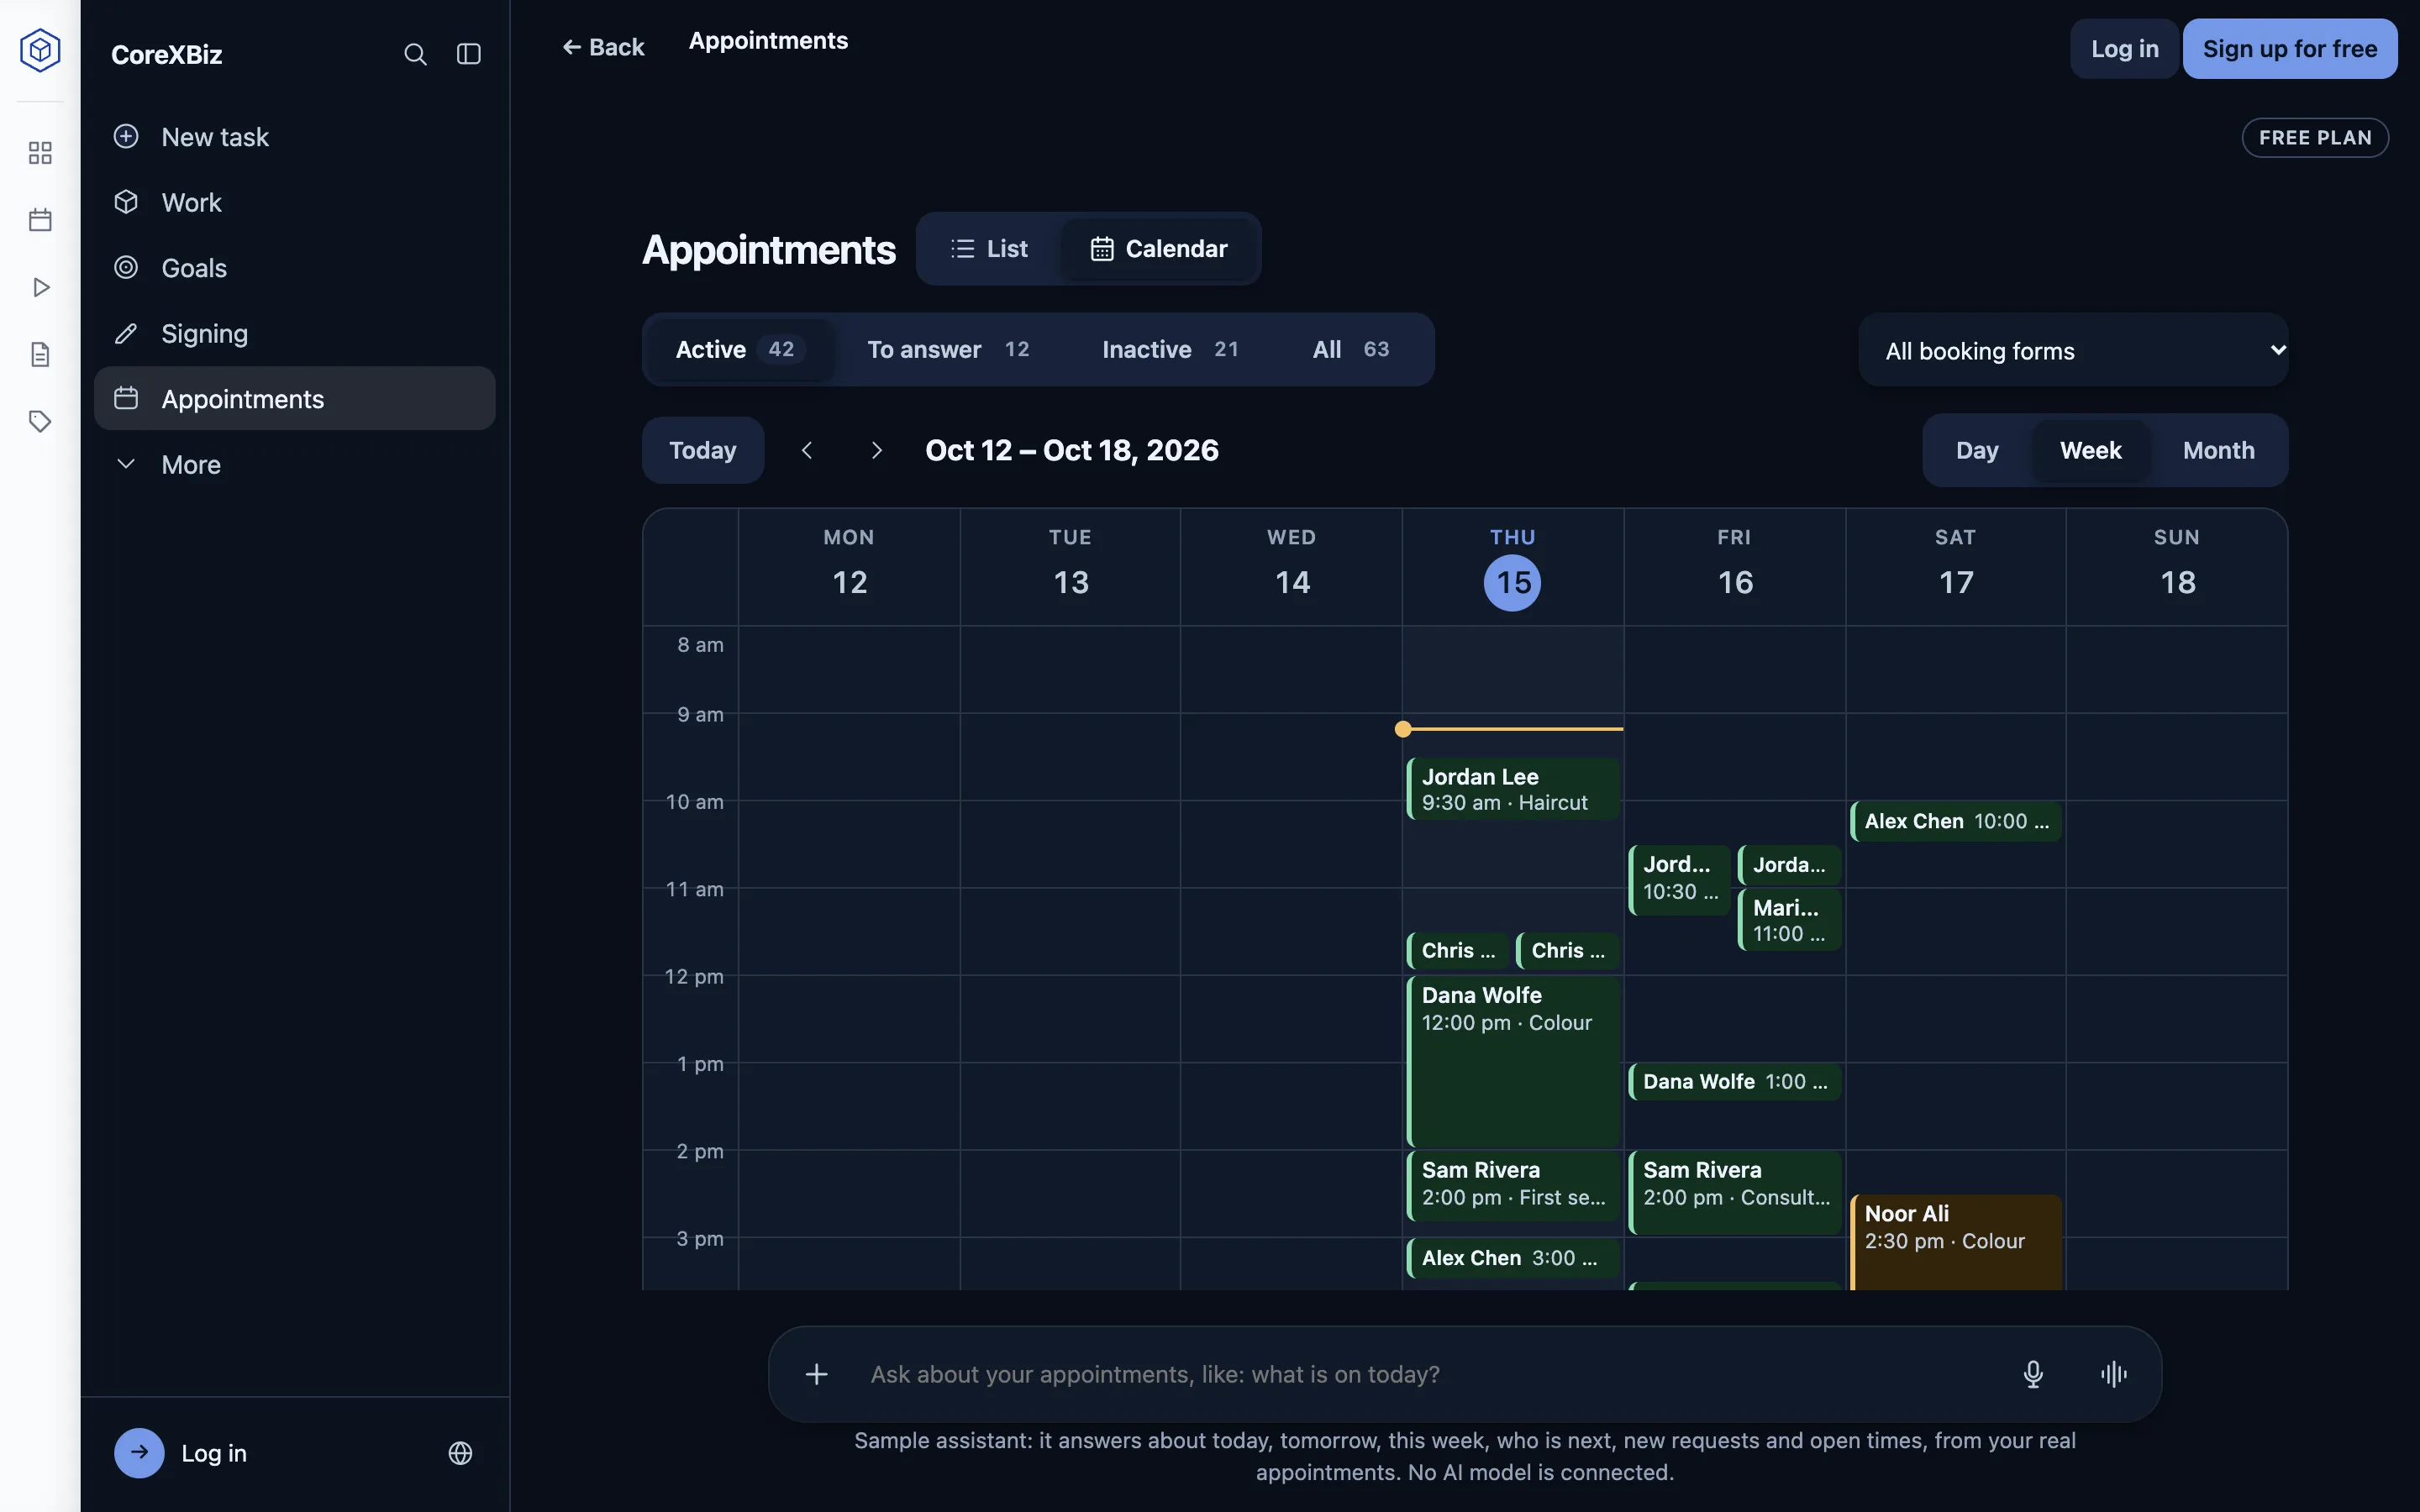Open New task in sidebar
This screenshot has width=2420, height=1512.
(295, 136)
